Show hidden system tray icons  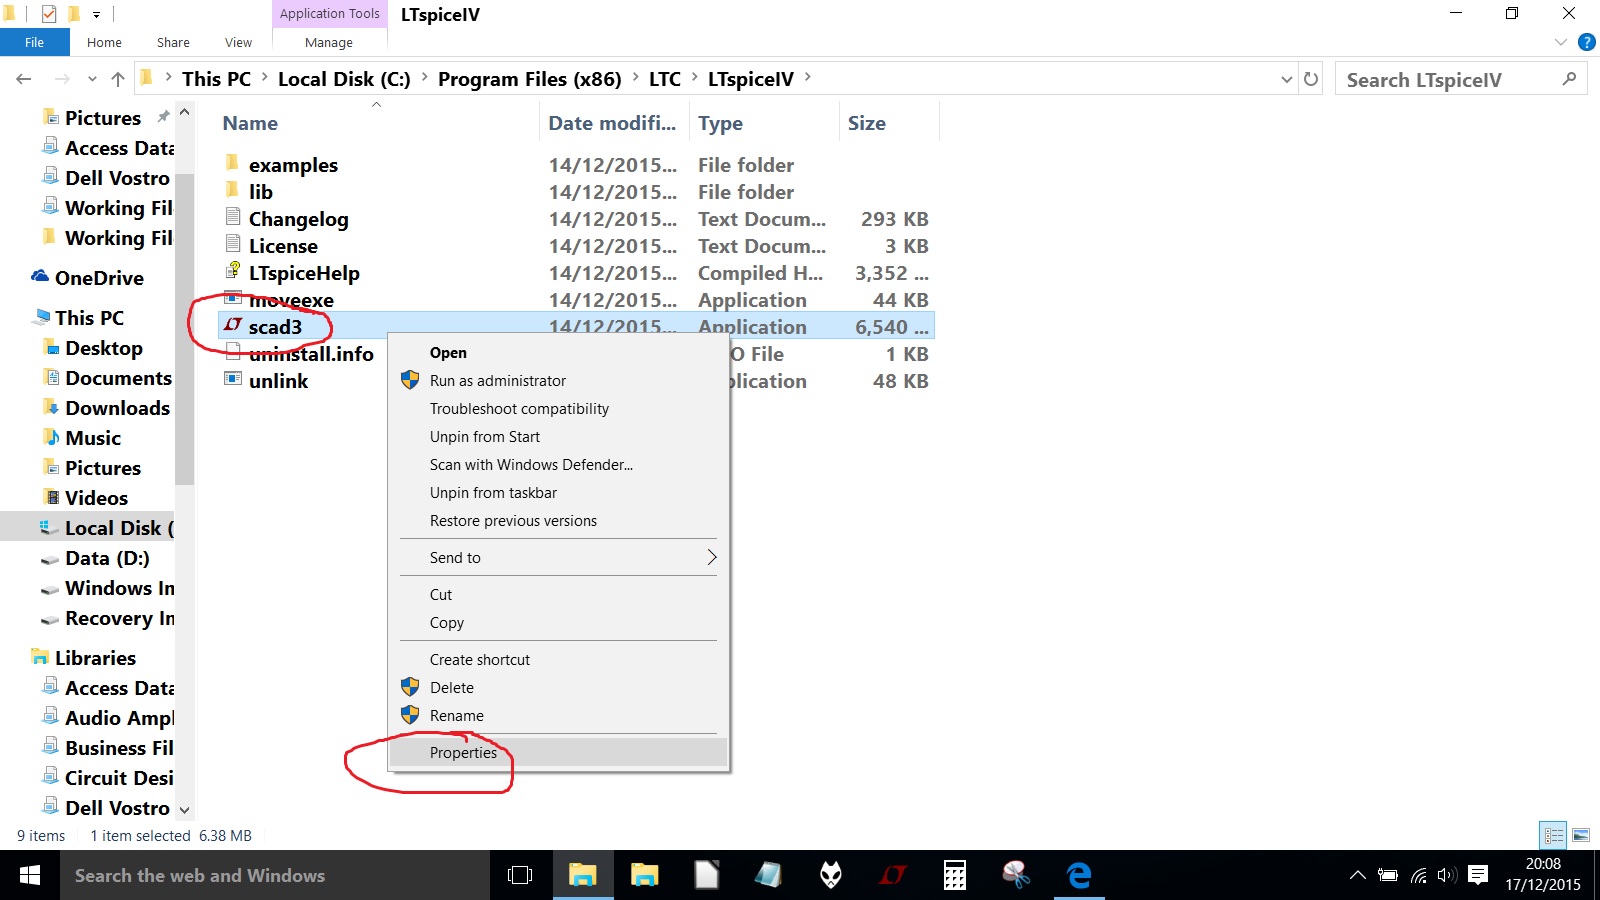click(1357, 876)
